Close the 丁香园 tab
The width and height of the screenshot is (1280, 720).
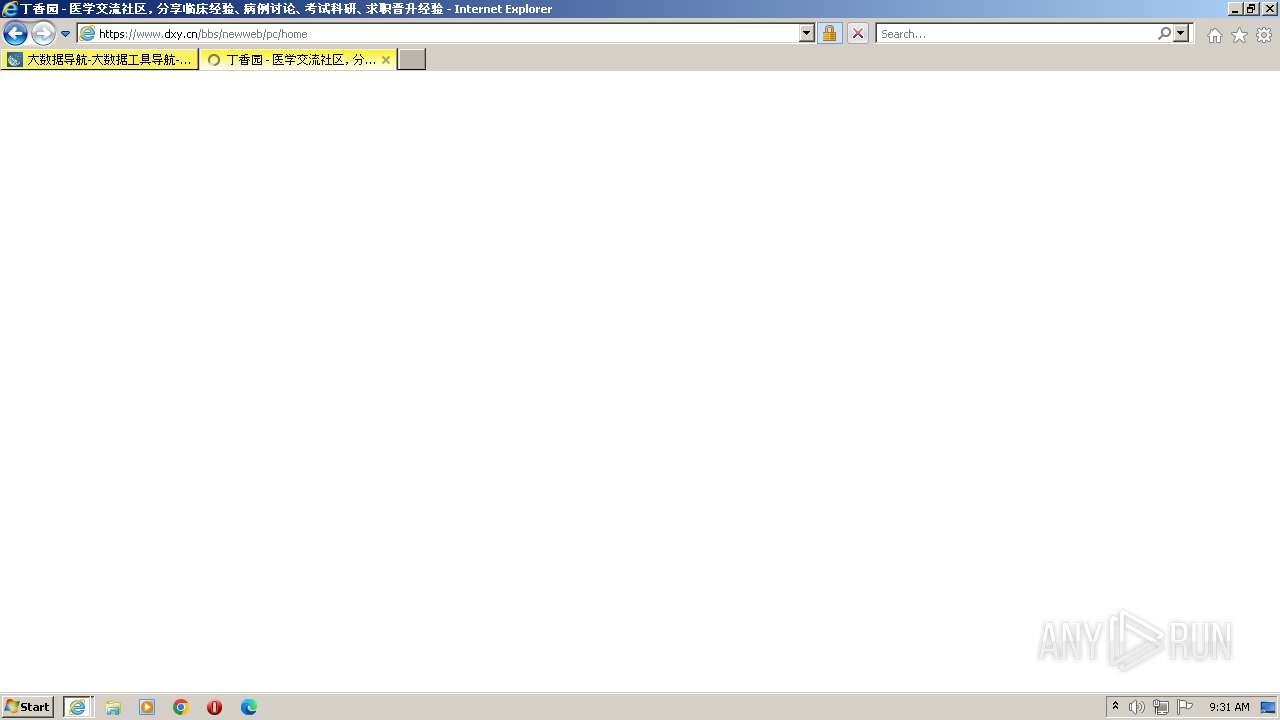[x=386, y=60]
